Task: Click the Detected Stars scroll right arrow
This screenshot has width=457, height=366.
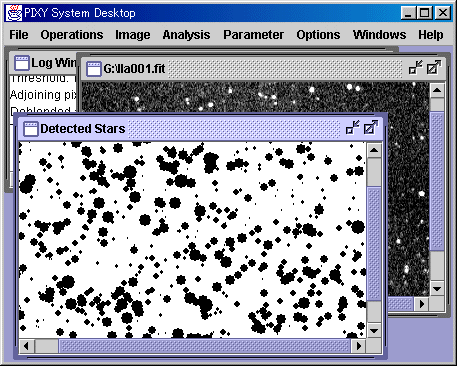Action: point(358,346)
